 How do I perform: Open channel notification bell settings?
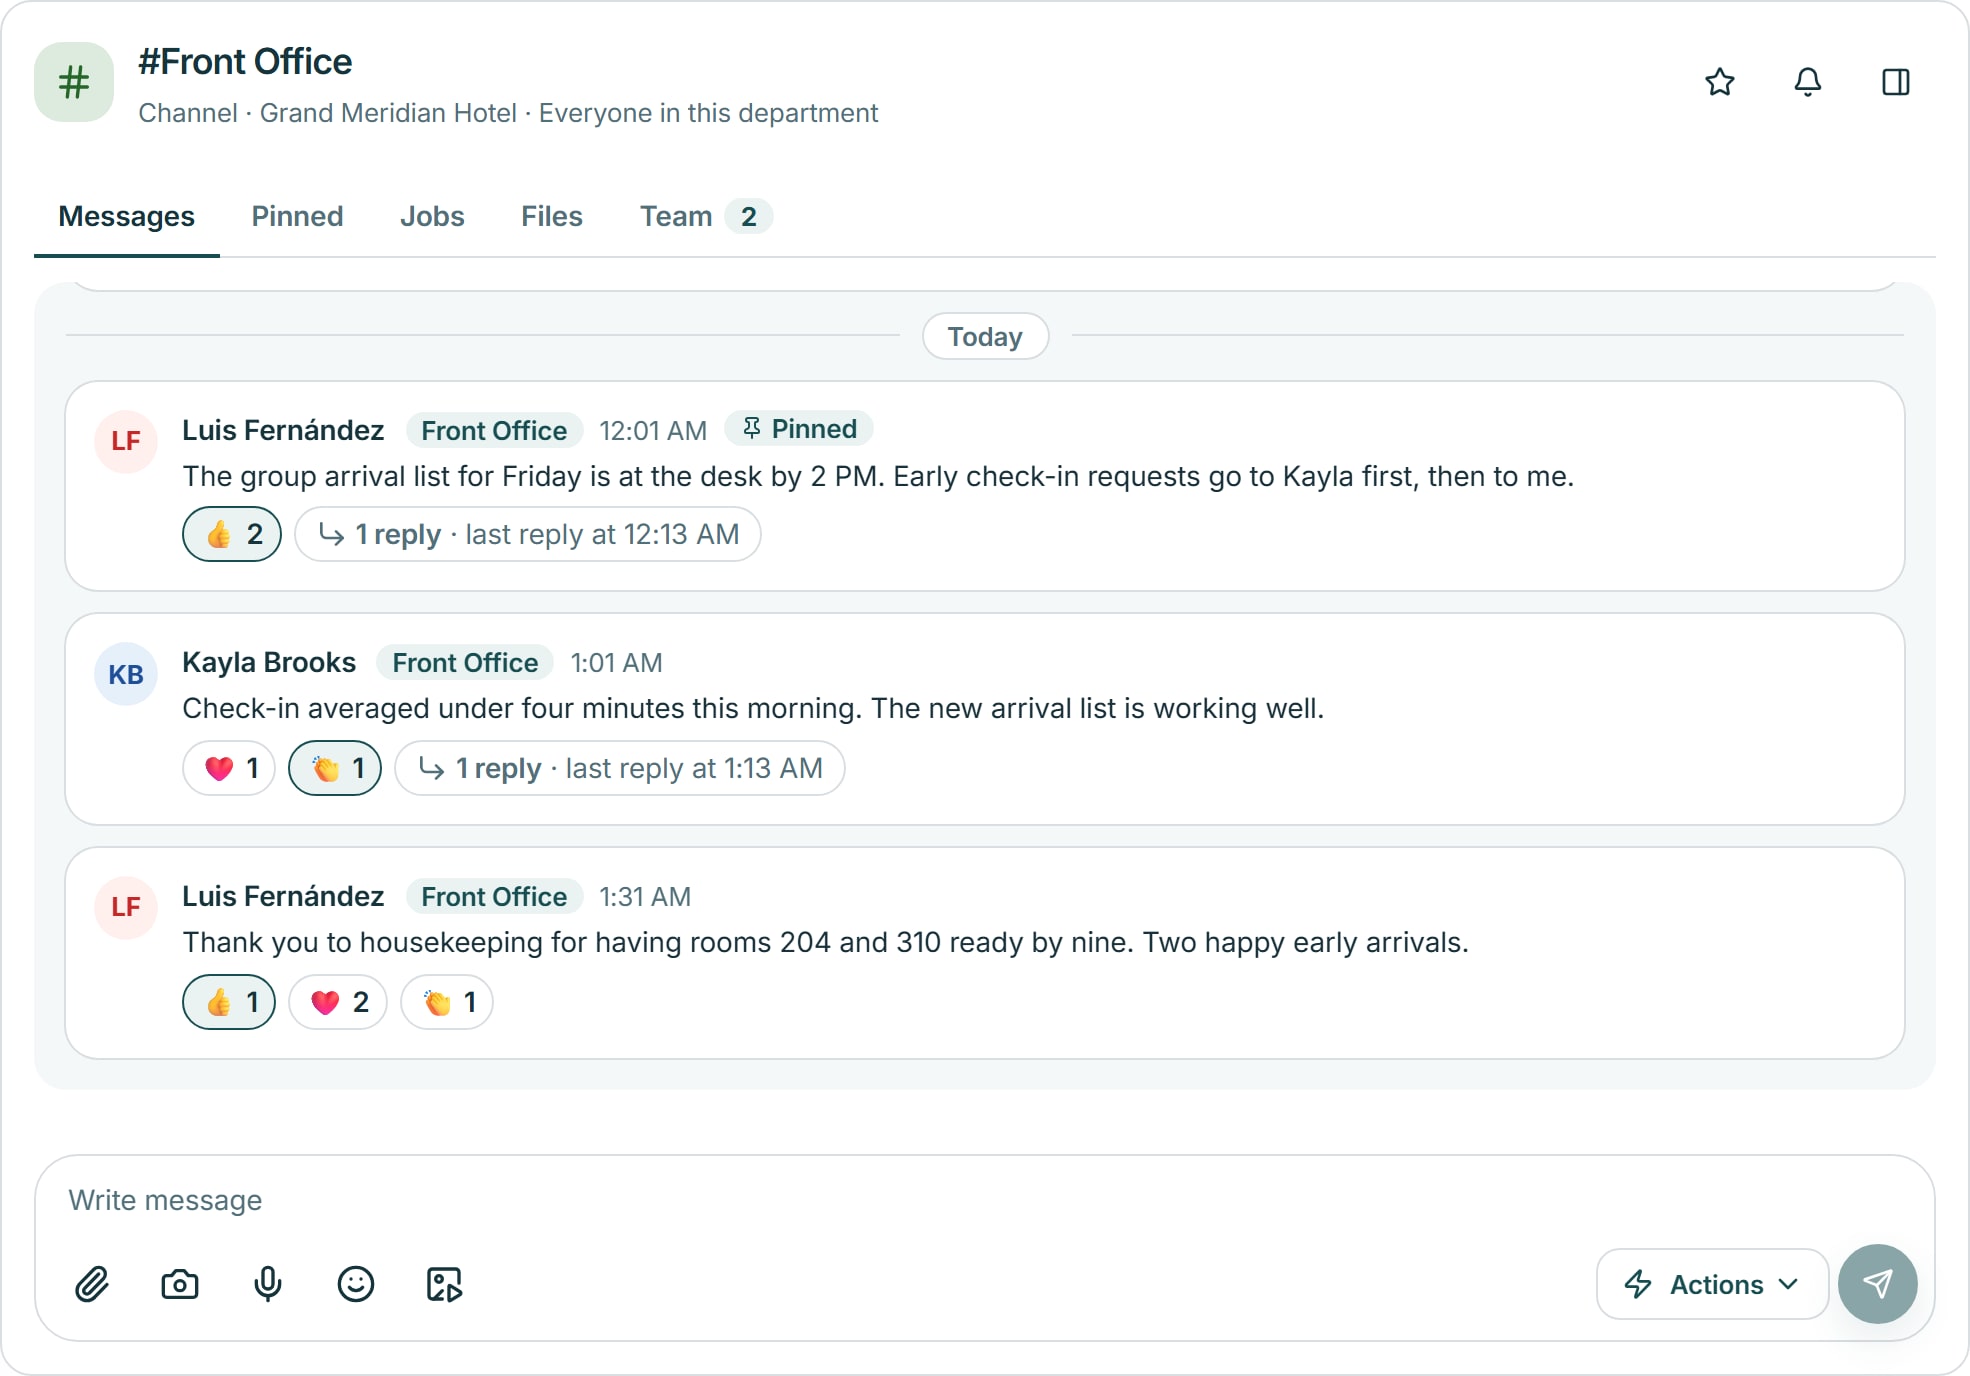coord(1808,82)
